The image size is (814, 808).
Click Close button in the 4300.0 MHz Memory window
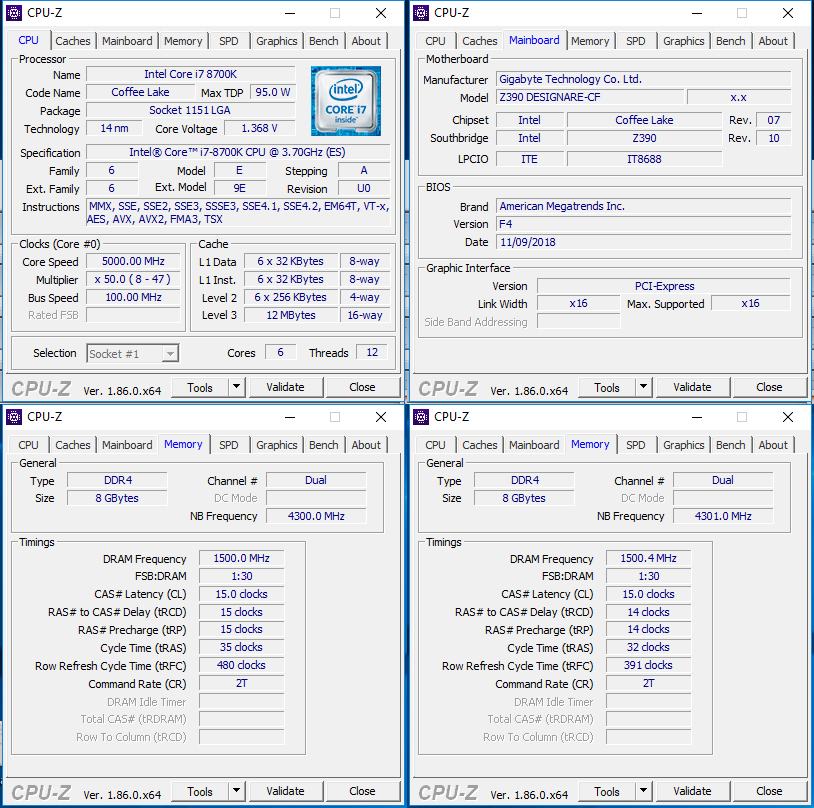[x=362, y=791]
